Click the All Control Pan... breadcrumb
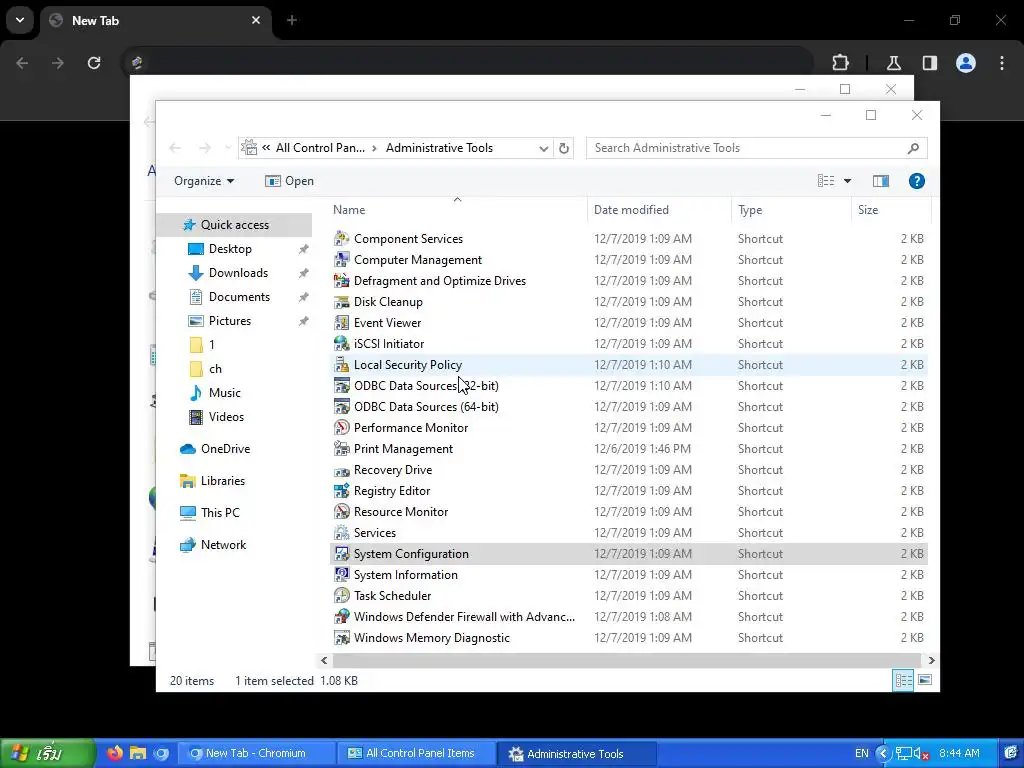Image resolution: width=1024 pixels, height=768 pixels. coord(320,148)
